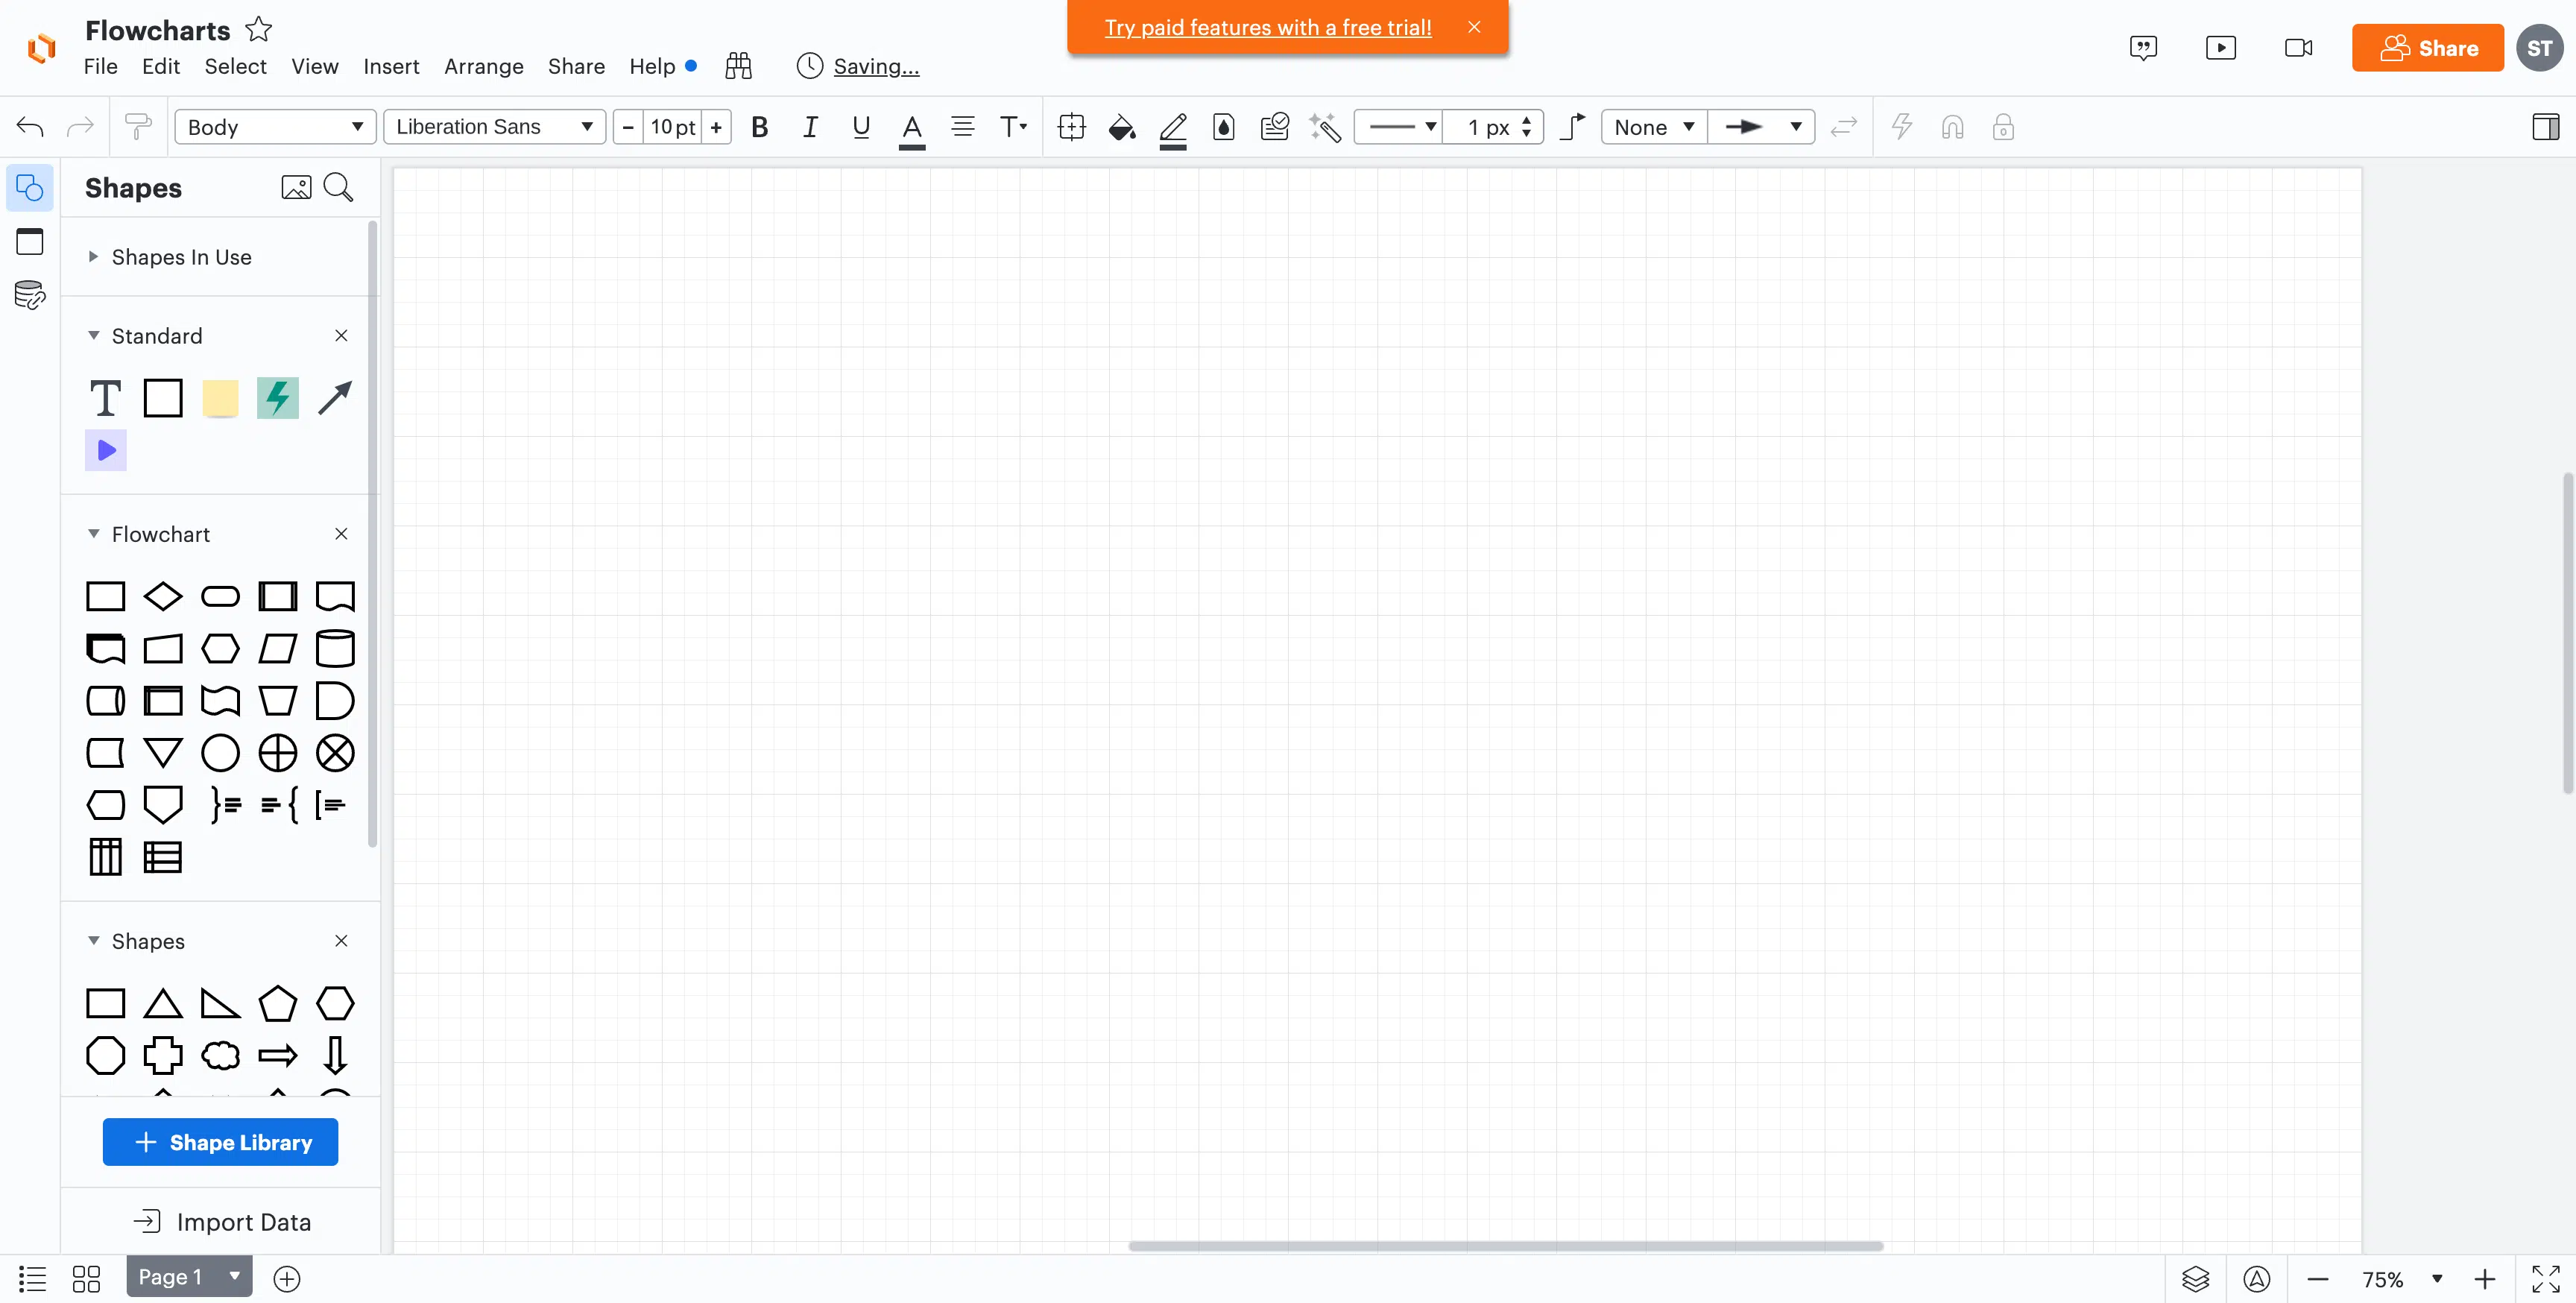Open the Magic wand styling tool

1325,127
